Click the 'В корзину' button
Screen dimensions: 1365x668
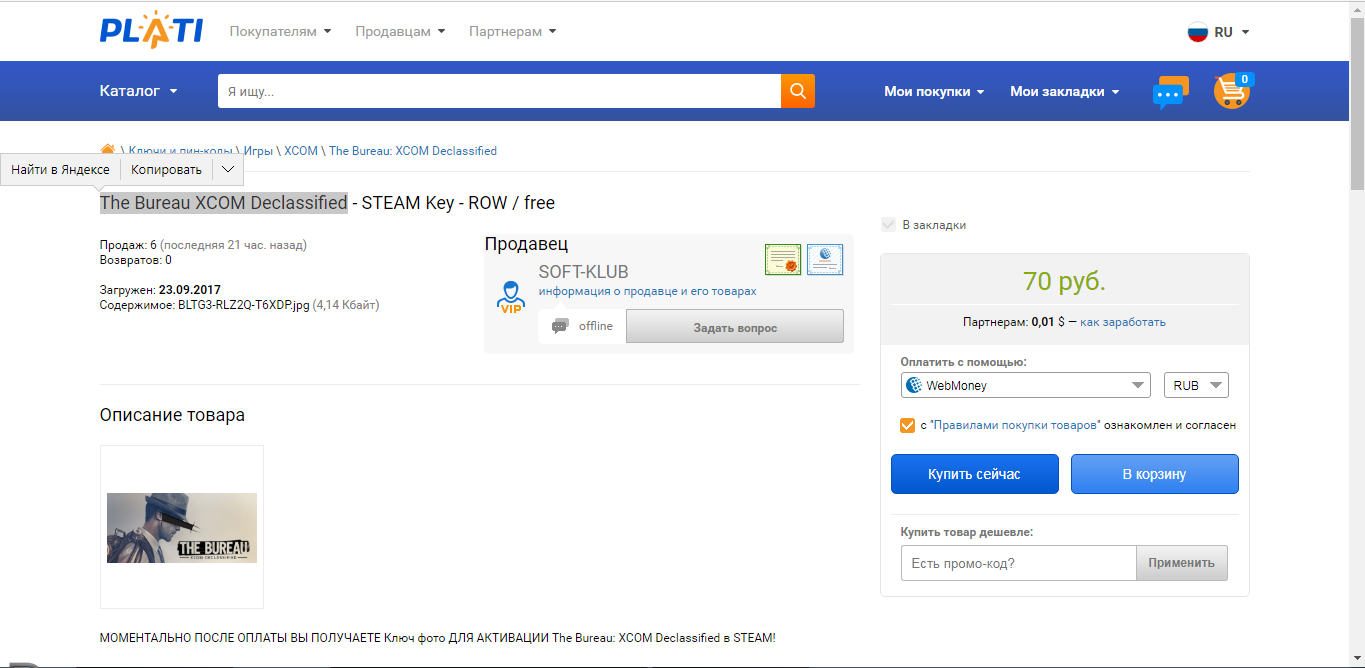click(1154, 474)
